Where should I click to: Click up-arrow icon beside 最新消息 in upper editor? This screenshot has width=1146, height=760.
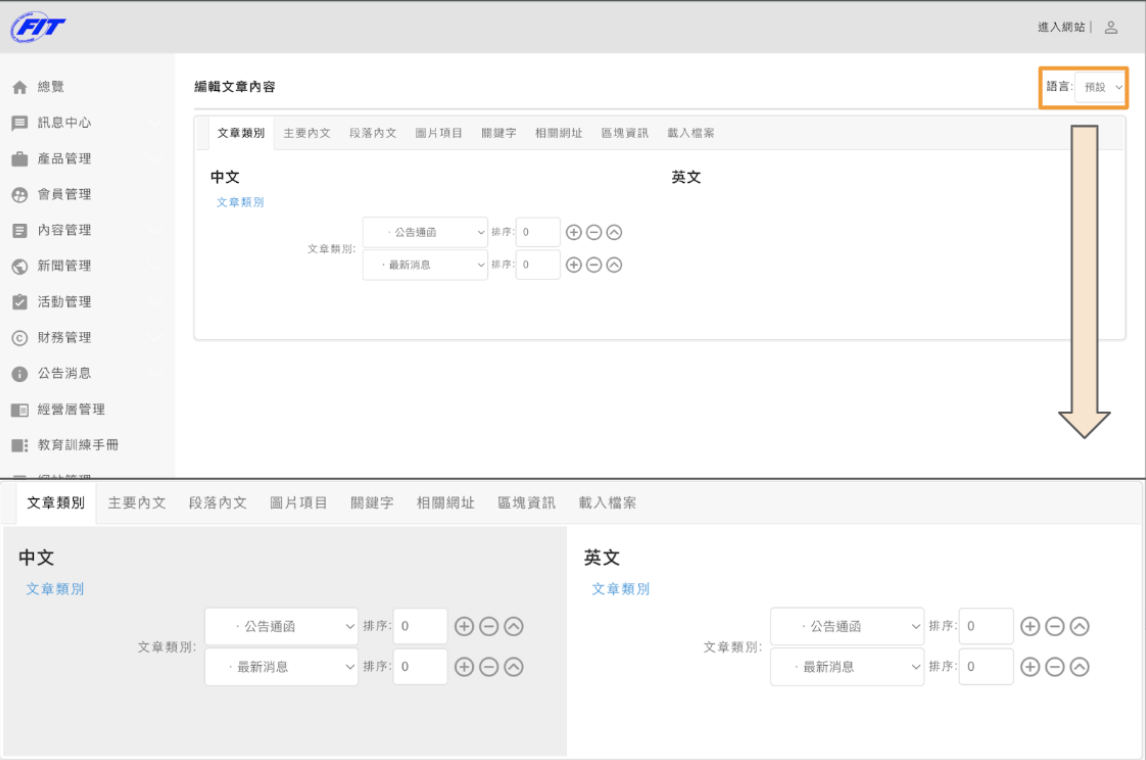click(615, 265)
